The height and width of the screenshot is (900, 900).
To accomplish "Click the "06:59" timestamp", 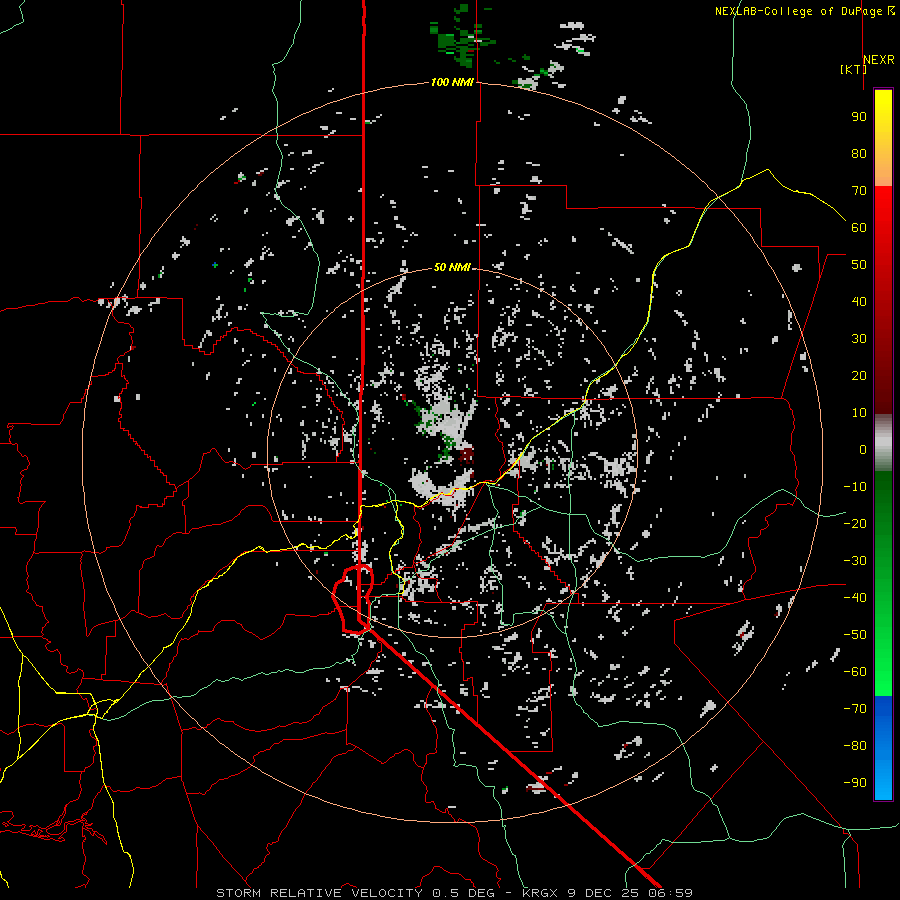I will (670, 893).
